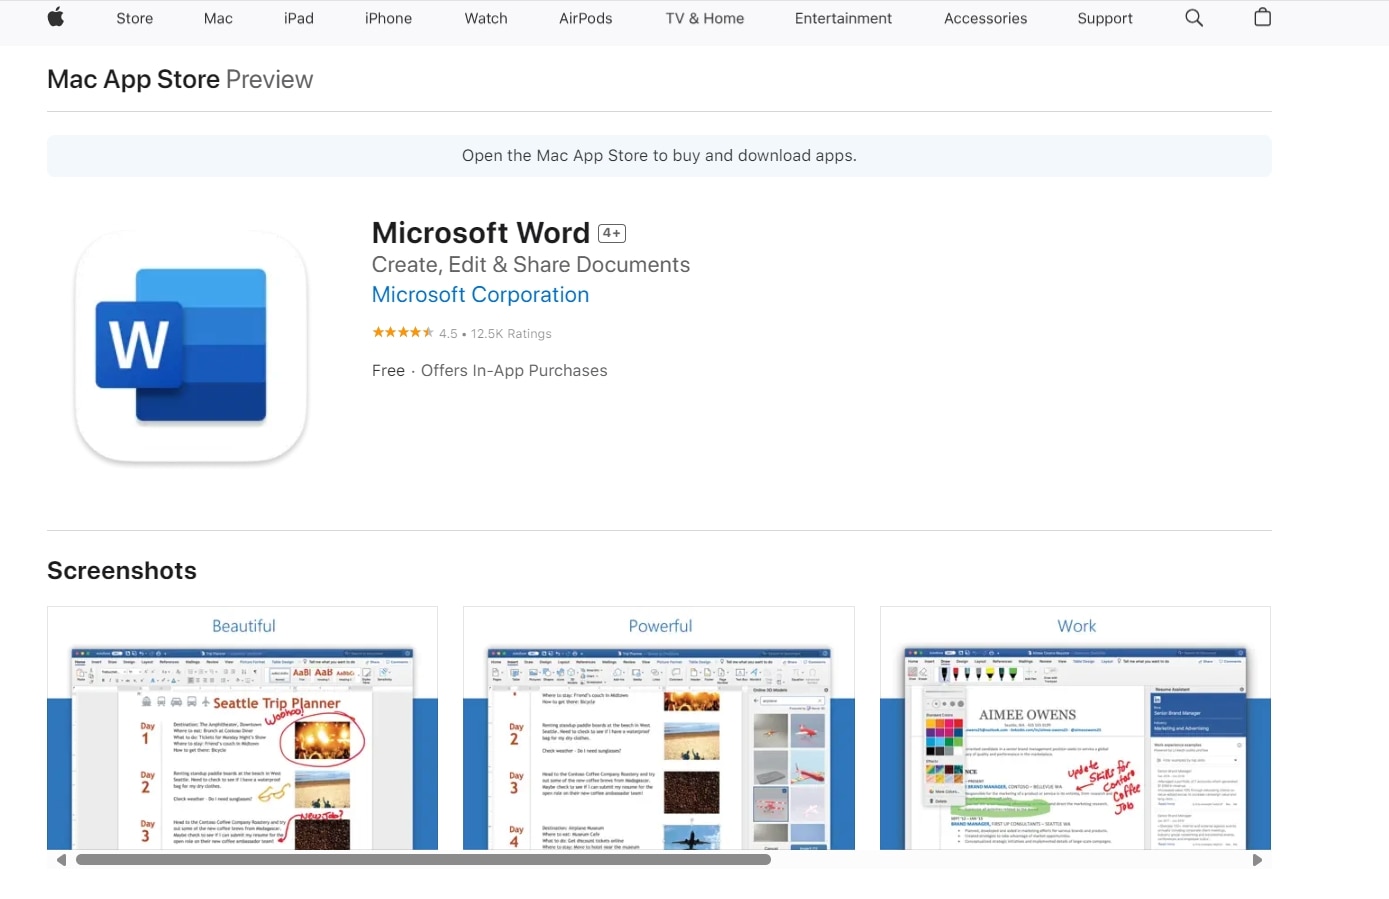Open the iPhone menu

[x=389, y=18]
